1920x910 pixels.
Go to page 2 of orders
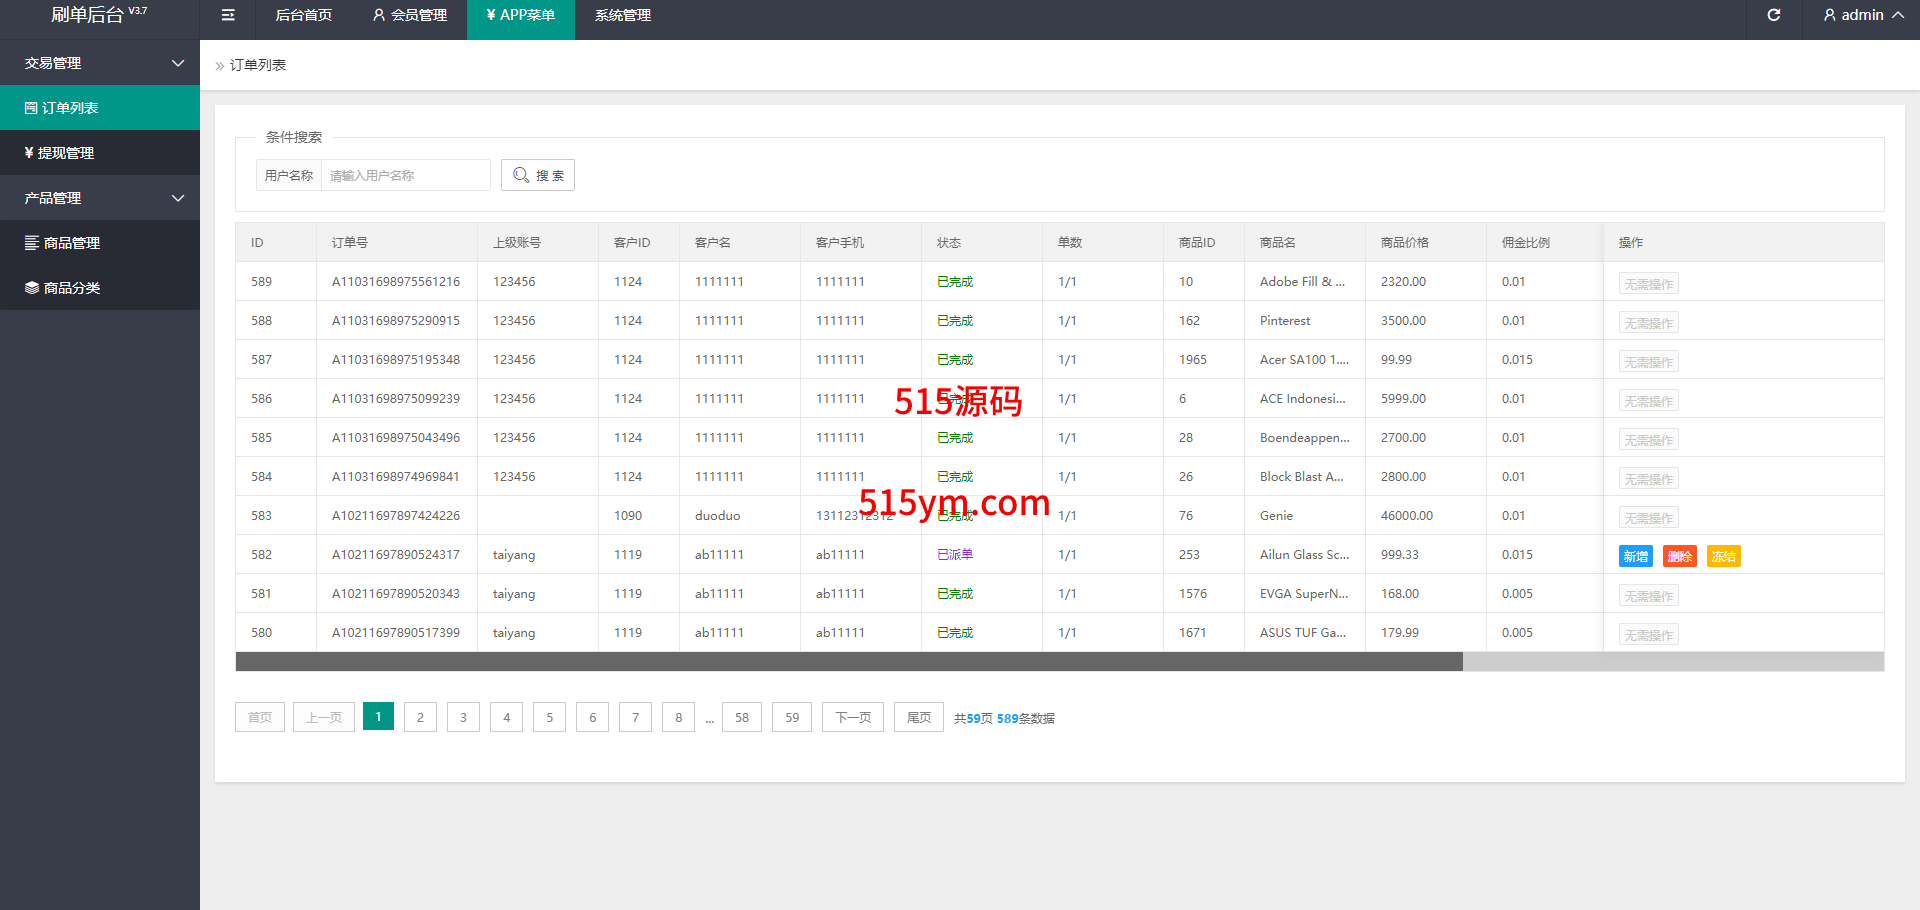point(420,717)
